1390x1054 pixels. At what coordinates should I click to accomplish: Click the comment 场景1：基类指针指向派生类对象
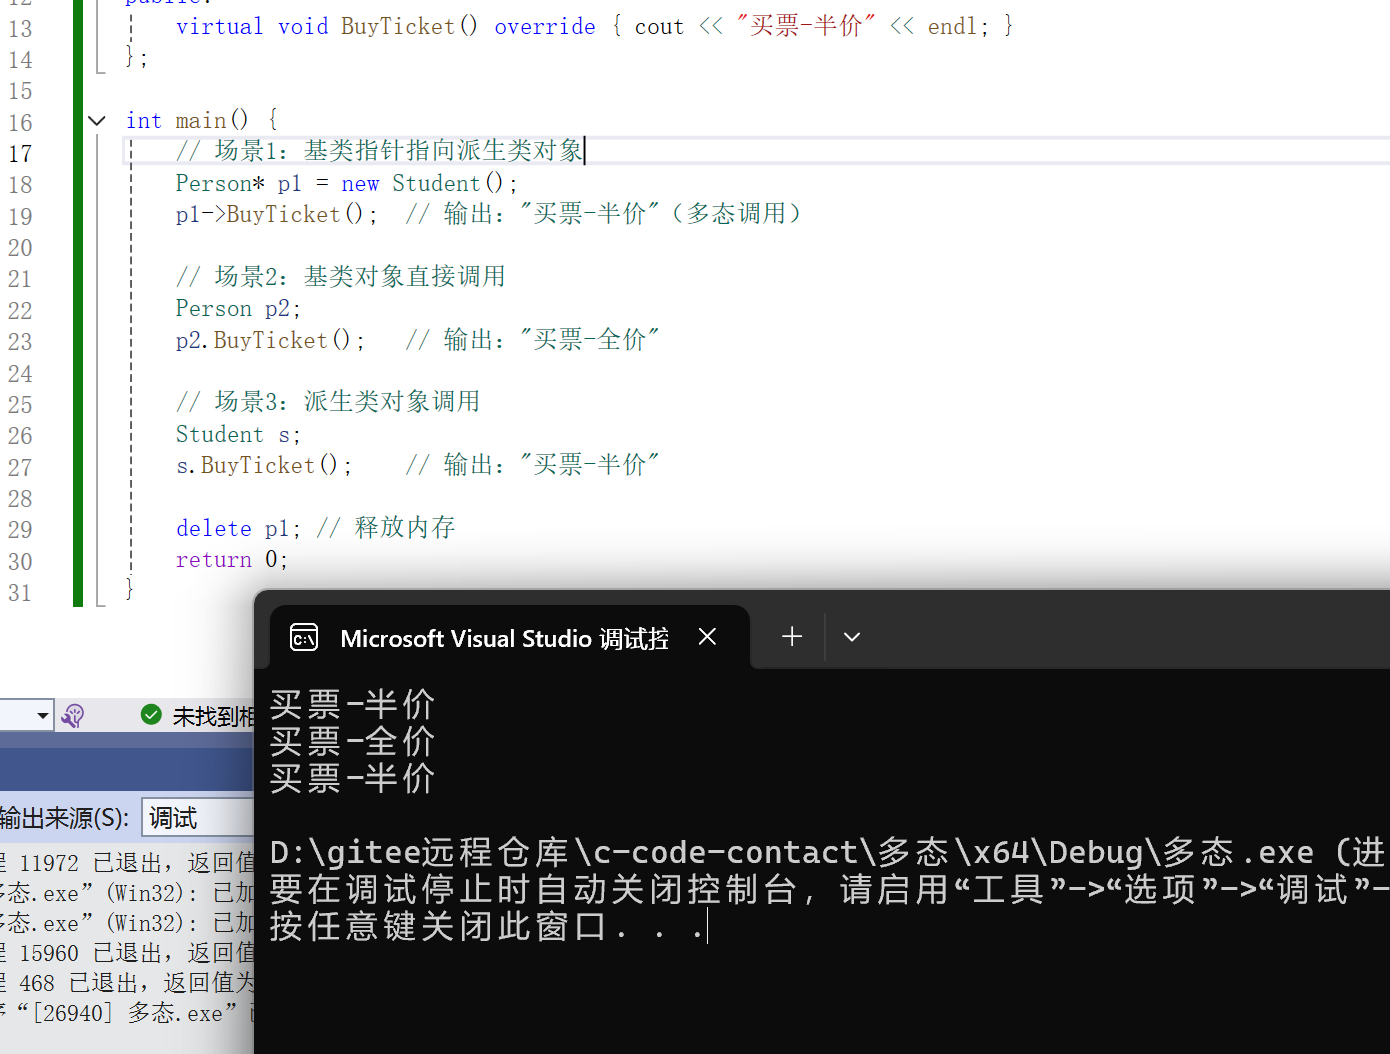point(380,151)
